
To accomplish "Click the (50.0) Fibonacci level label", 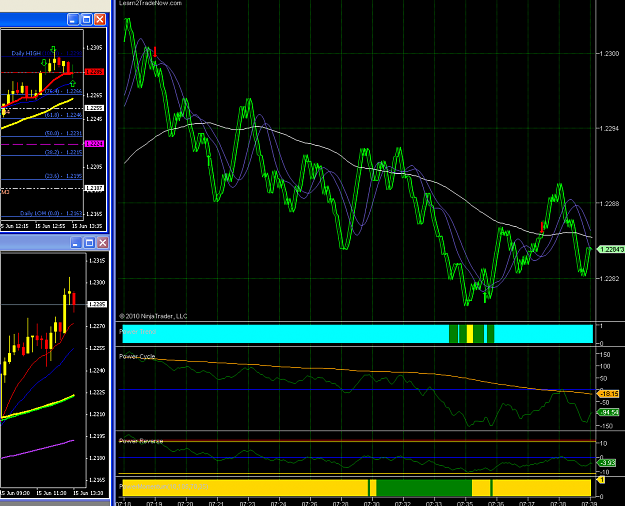I will [x=63, y=133].
